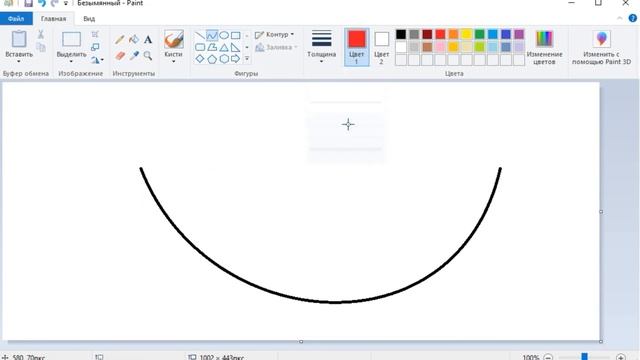Select the Fill with color bucket tool

134,39
